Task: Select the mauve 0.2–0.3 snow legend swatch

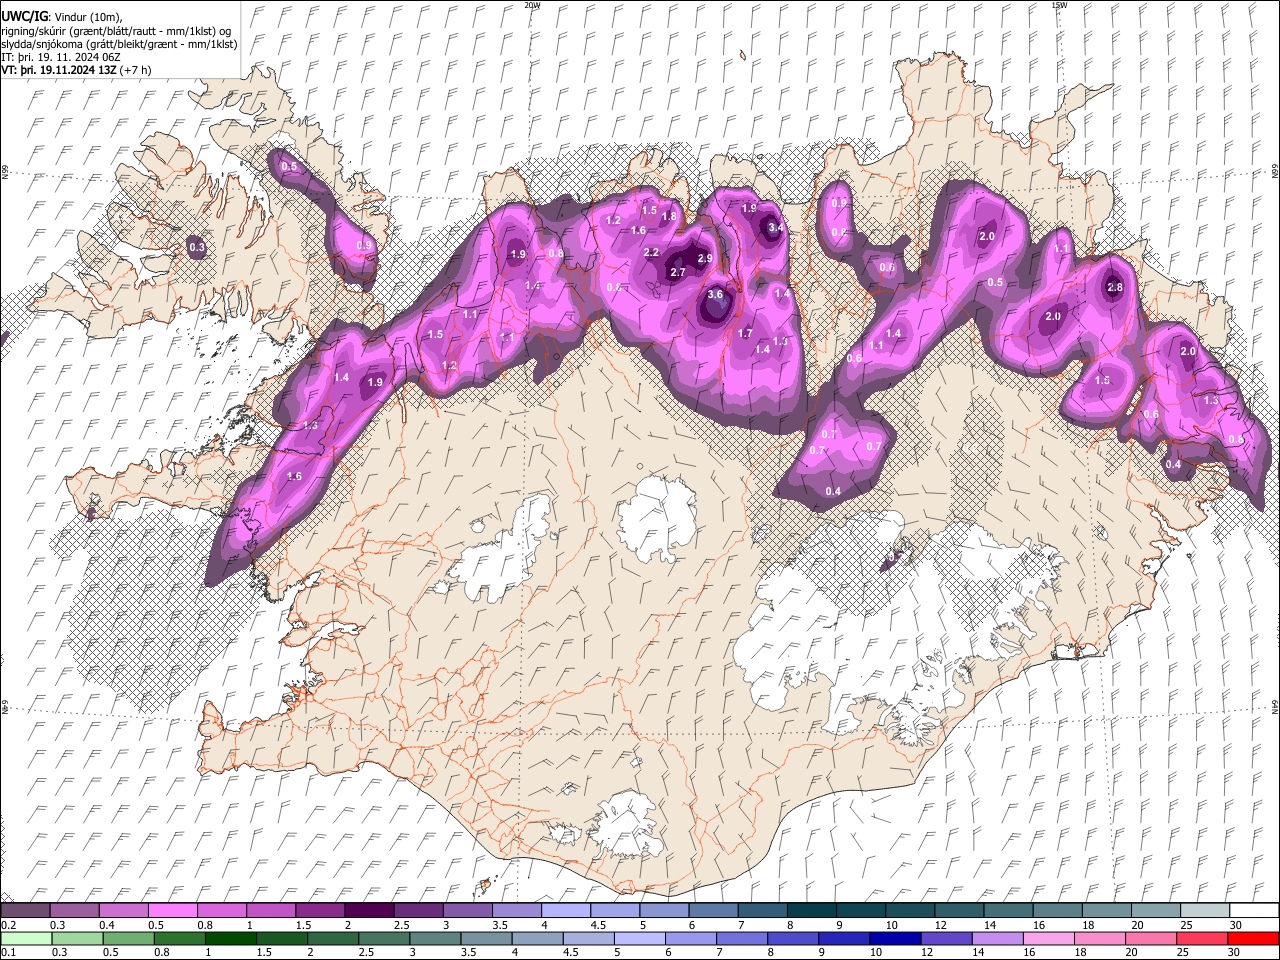Action: pos(25,911)
